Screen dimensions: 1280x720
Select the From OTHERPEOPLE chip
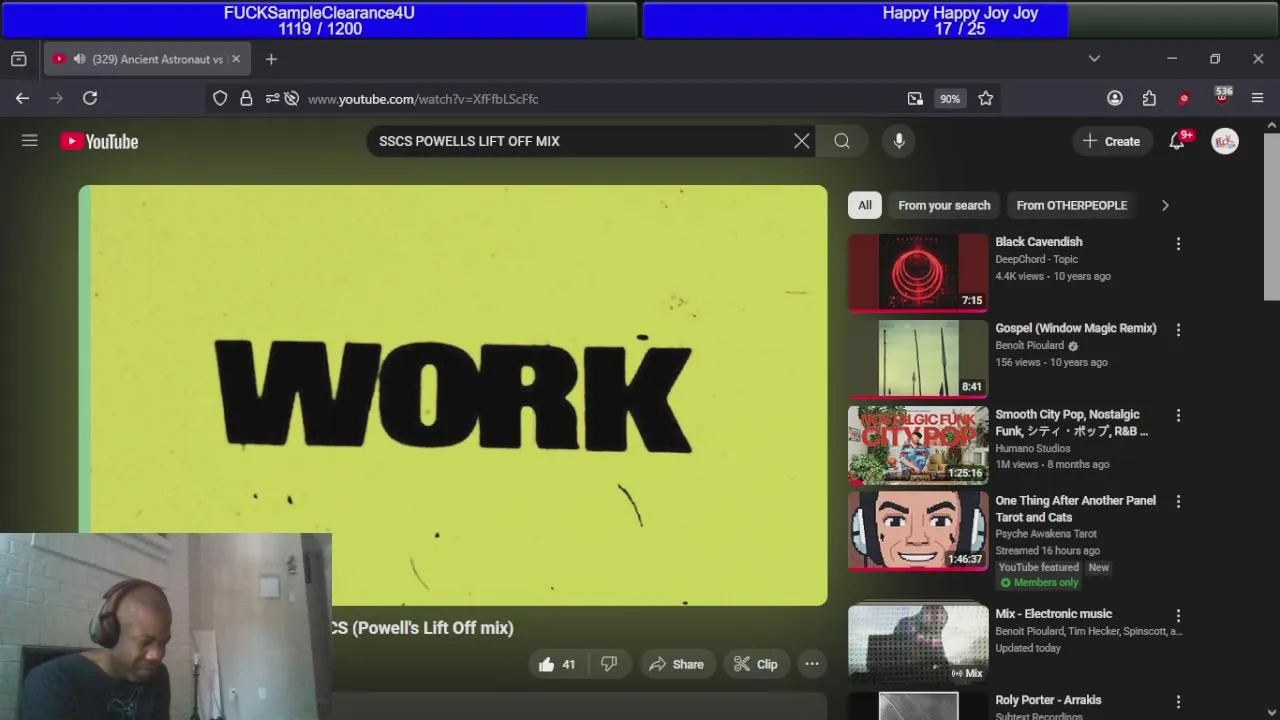tap(1071, 205)
